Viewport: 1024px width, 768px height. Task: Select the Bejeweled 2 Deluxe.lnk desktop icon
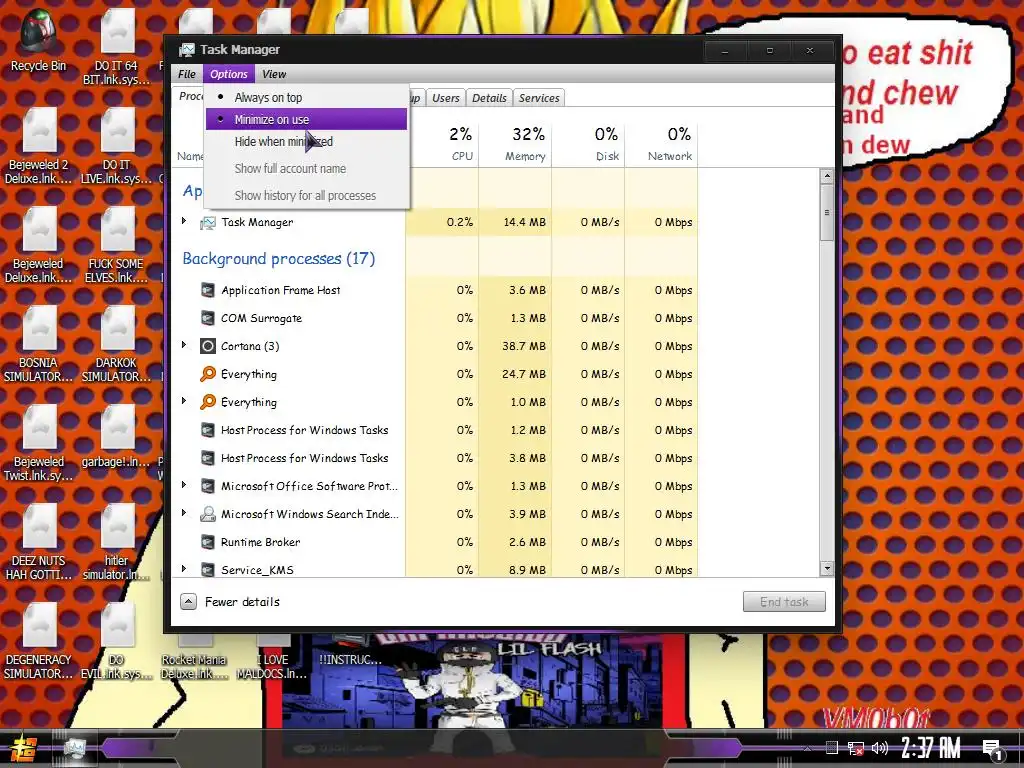coord(39,148)
